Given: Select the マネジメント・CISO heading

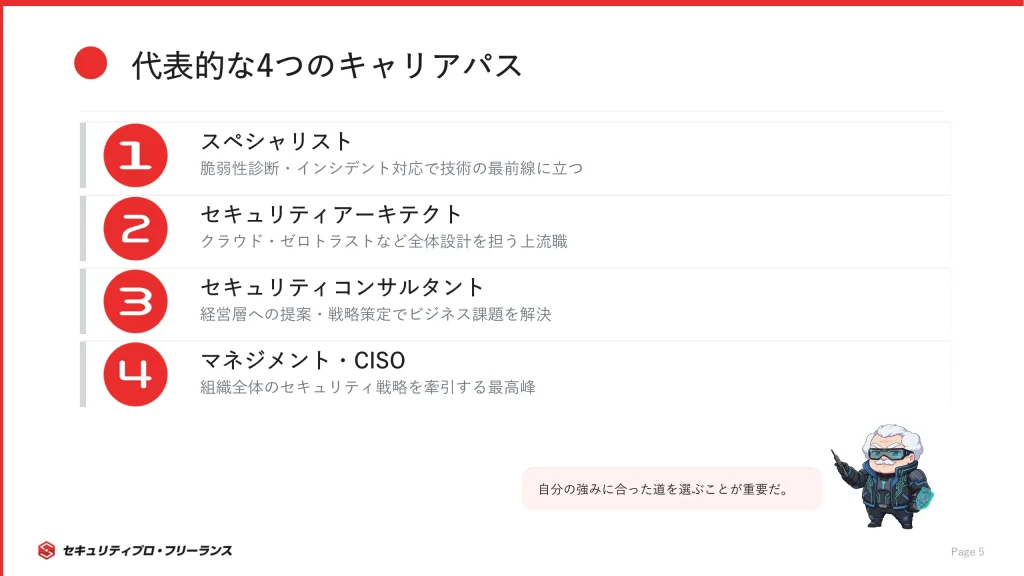Looking at the screenshot, I should [302, 360].
